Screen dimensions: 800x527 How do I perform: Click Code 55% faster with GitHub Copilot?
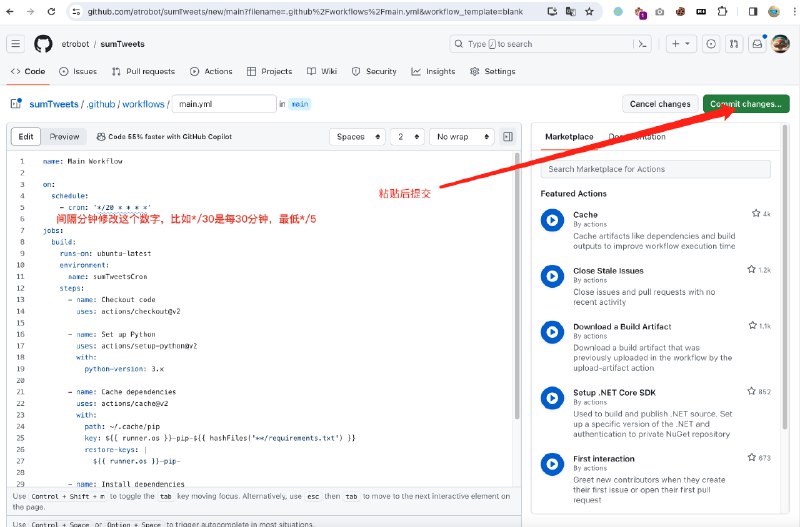[164, 137]
